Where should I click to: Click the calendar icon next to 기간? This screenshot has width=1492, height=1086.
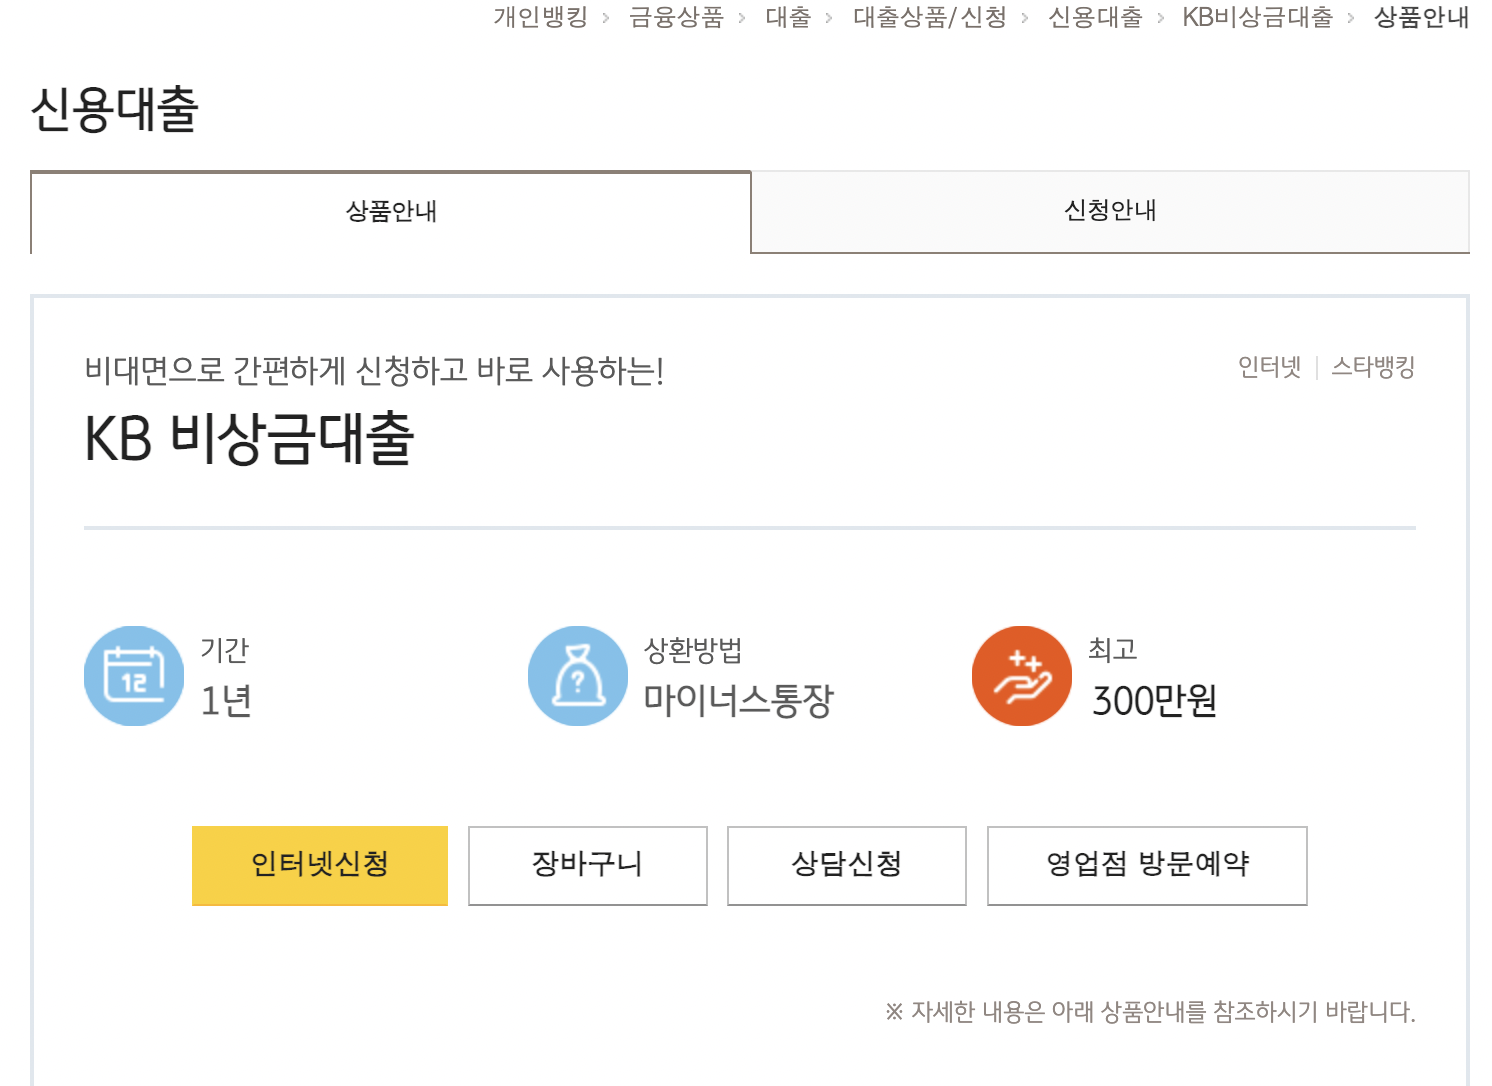tap(134, 676)
